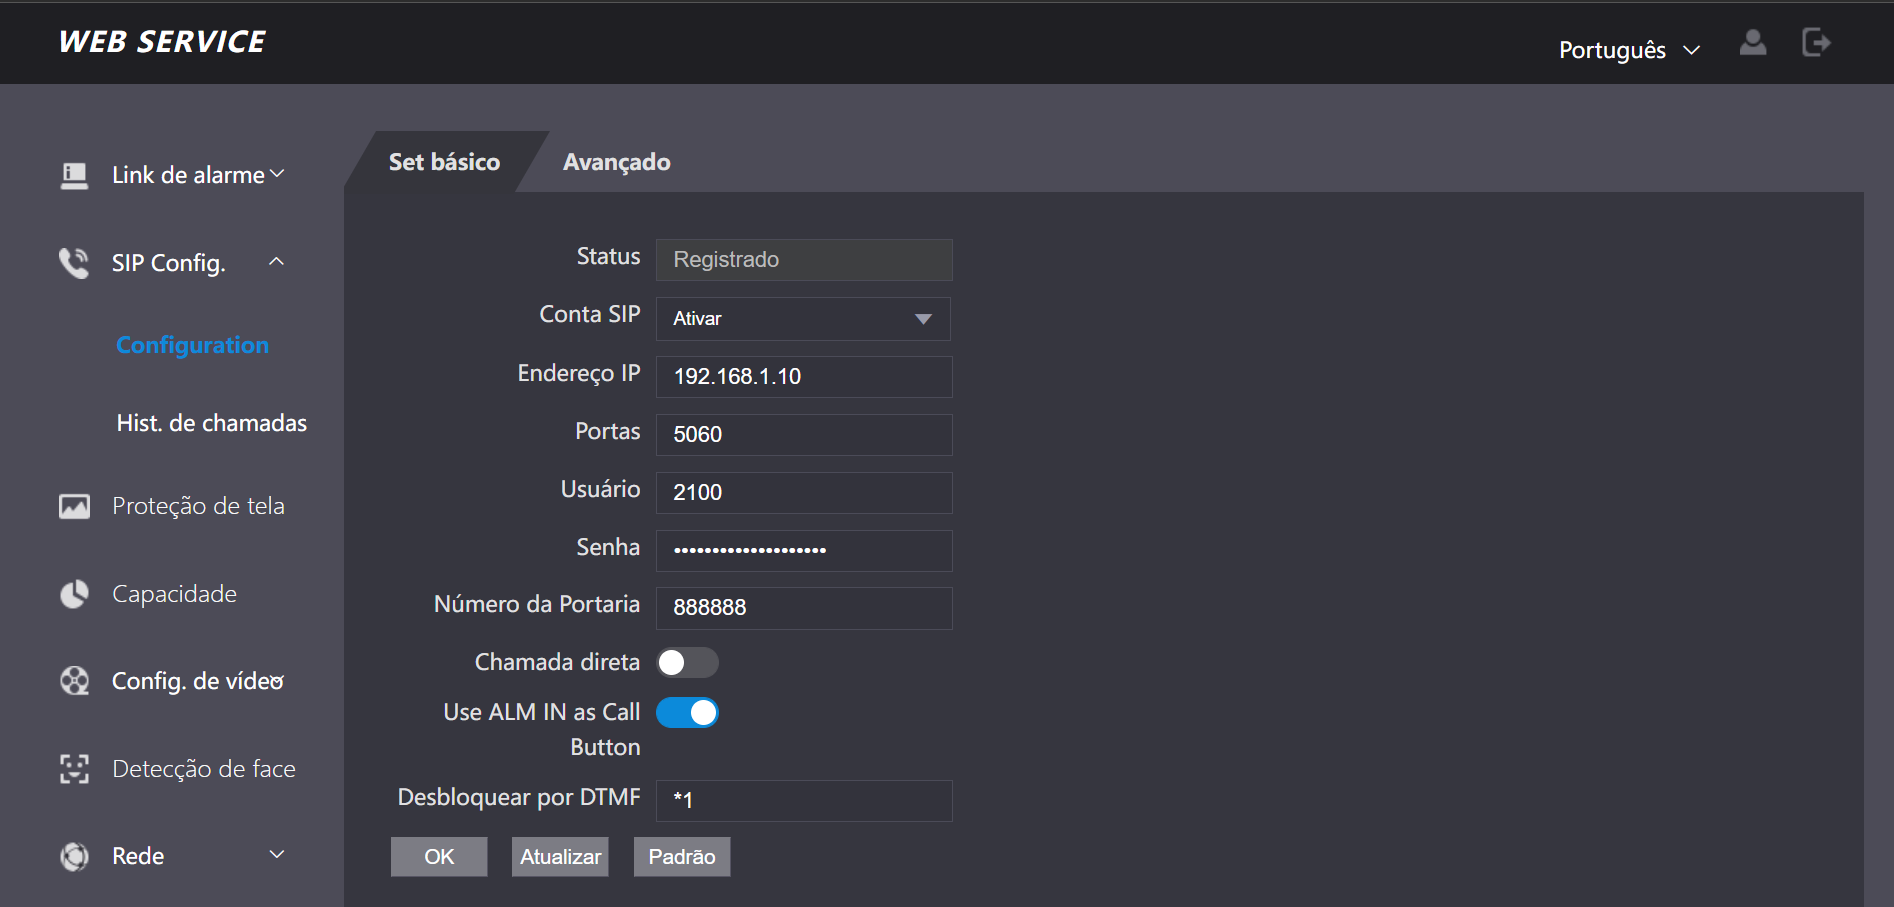Expand the Config. de vídeo chevron
Image resolution: width=1894 pixels, height=907 pixels.
coord(277,681)
